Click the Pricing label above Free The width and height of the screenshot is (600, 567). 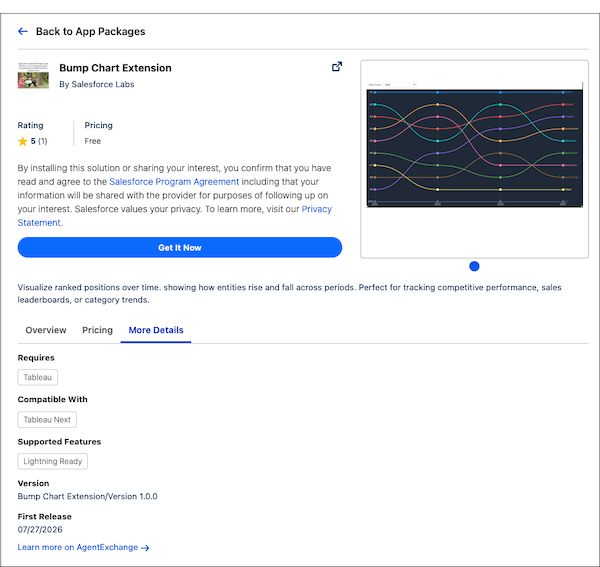pyautogui.click(x=99, y=125)
